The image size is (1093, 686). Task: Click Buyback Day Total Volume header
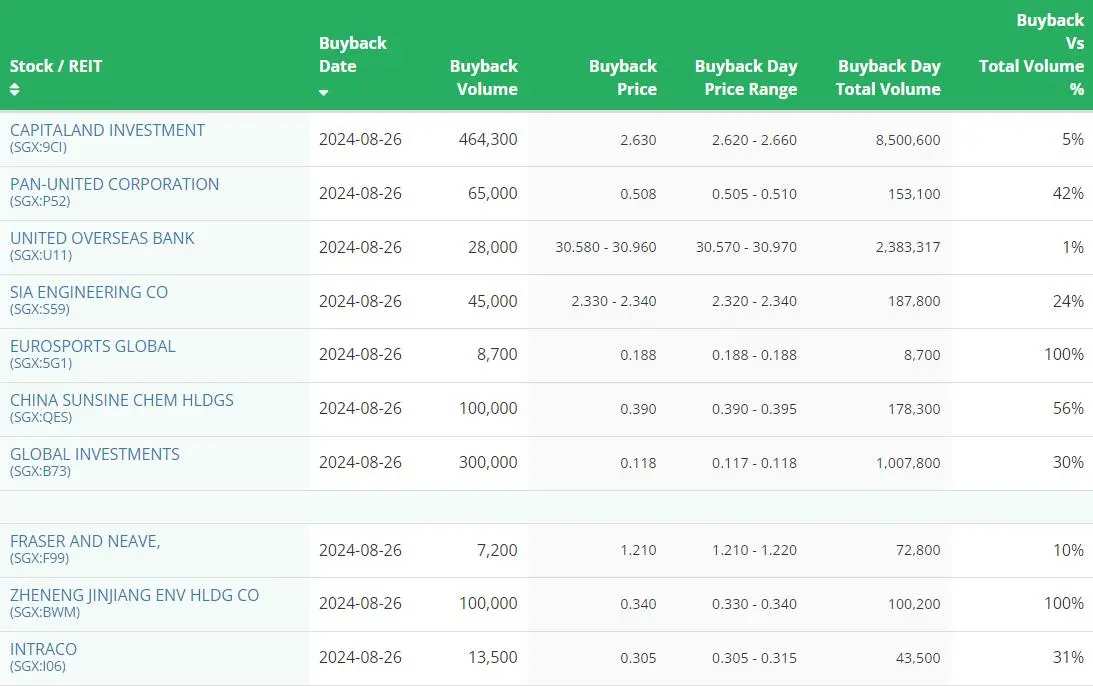(888, 77)
